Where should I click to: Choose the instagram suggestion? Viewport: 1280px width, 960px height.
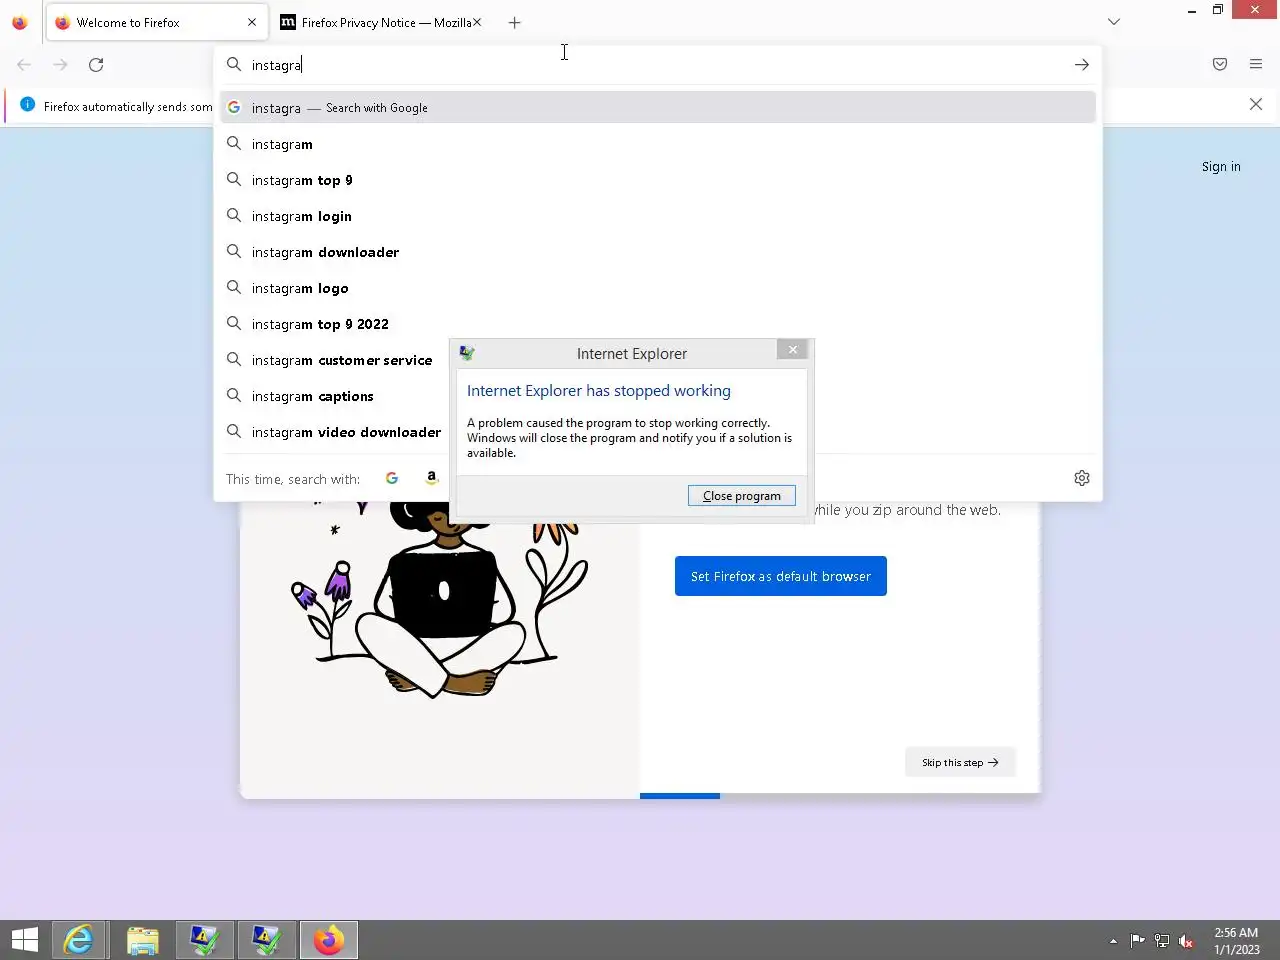coord(658,144)
